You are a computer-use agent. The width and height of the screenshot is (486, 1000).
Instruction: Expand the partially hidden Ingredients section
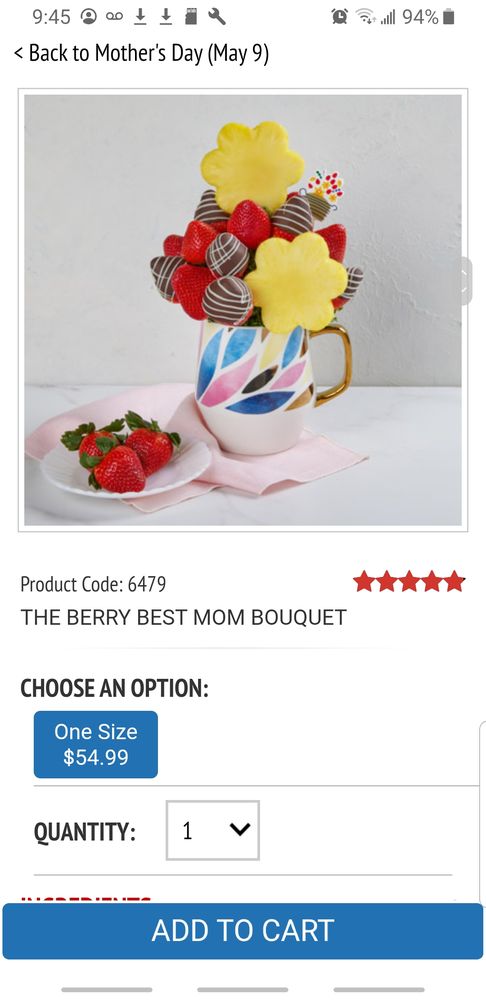[86, 899]
